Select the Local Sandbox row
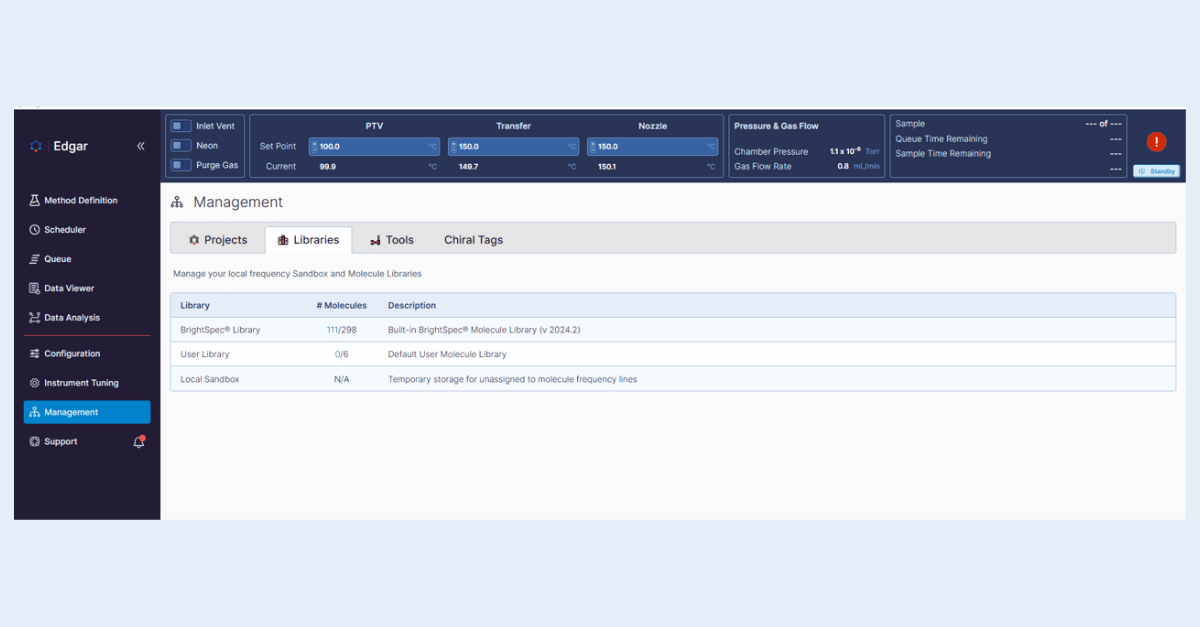The height and width of the screenshot is (627, 1200). click(673, 379)
